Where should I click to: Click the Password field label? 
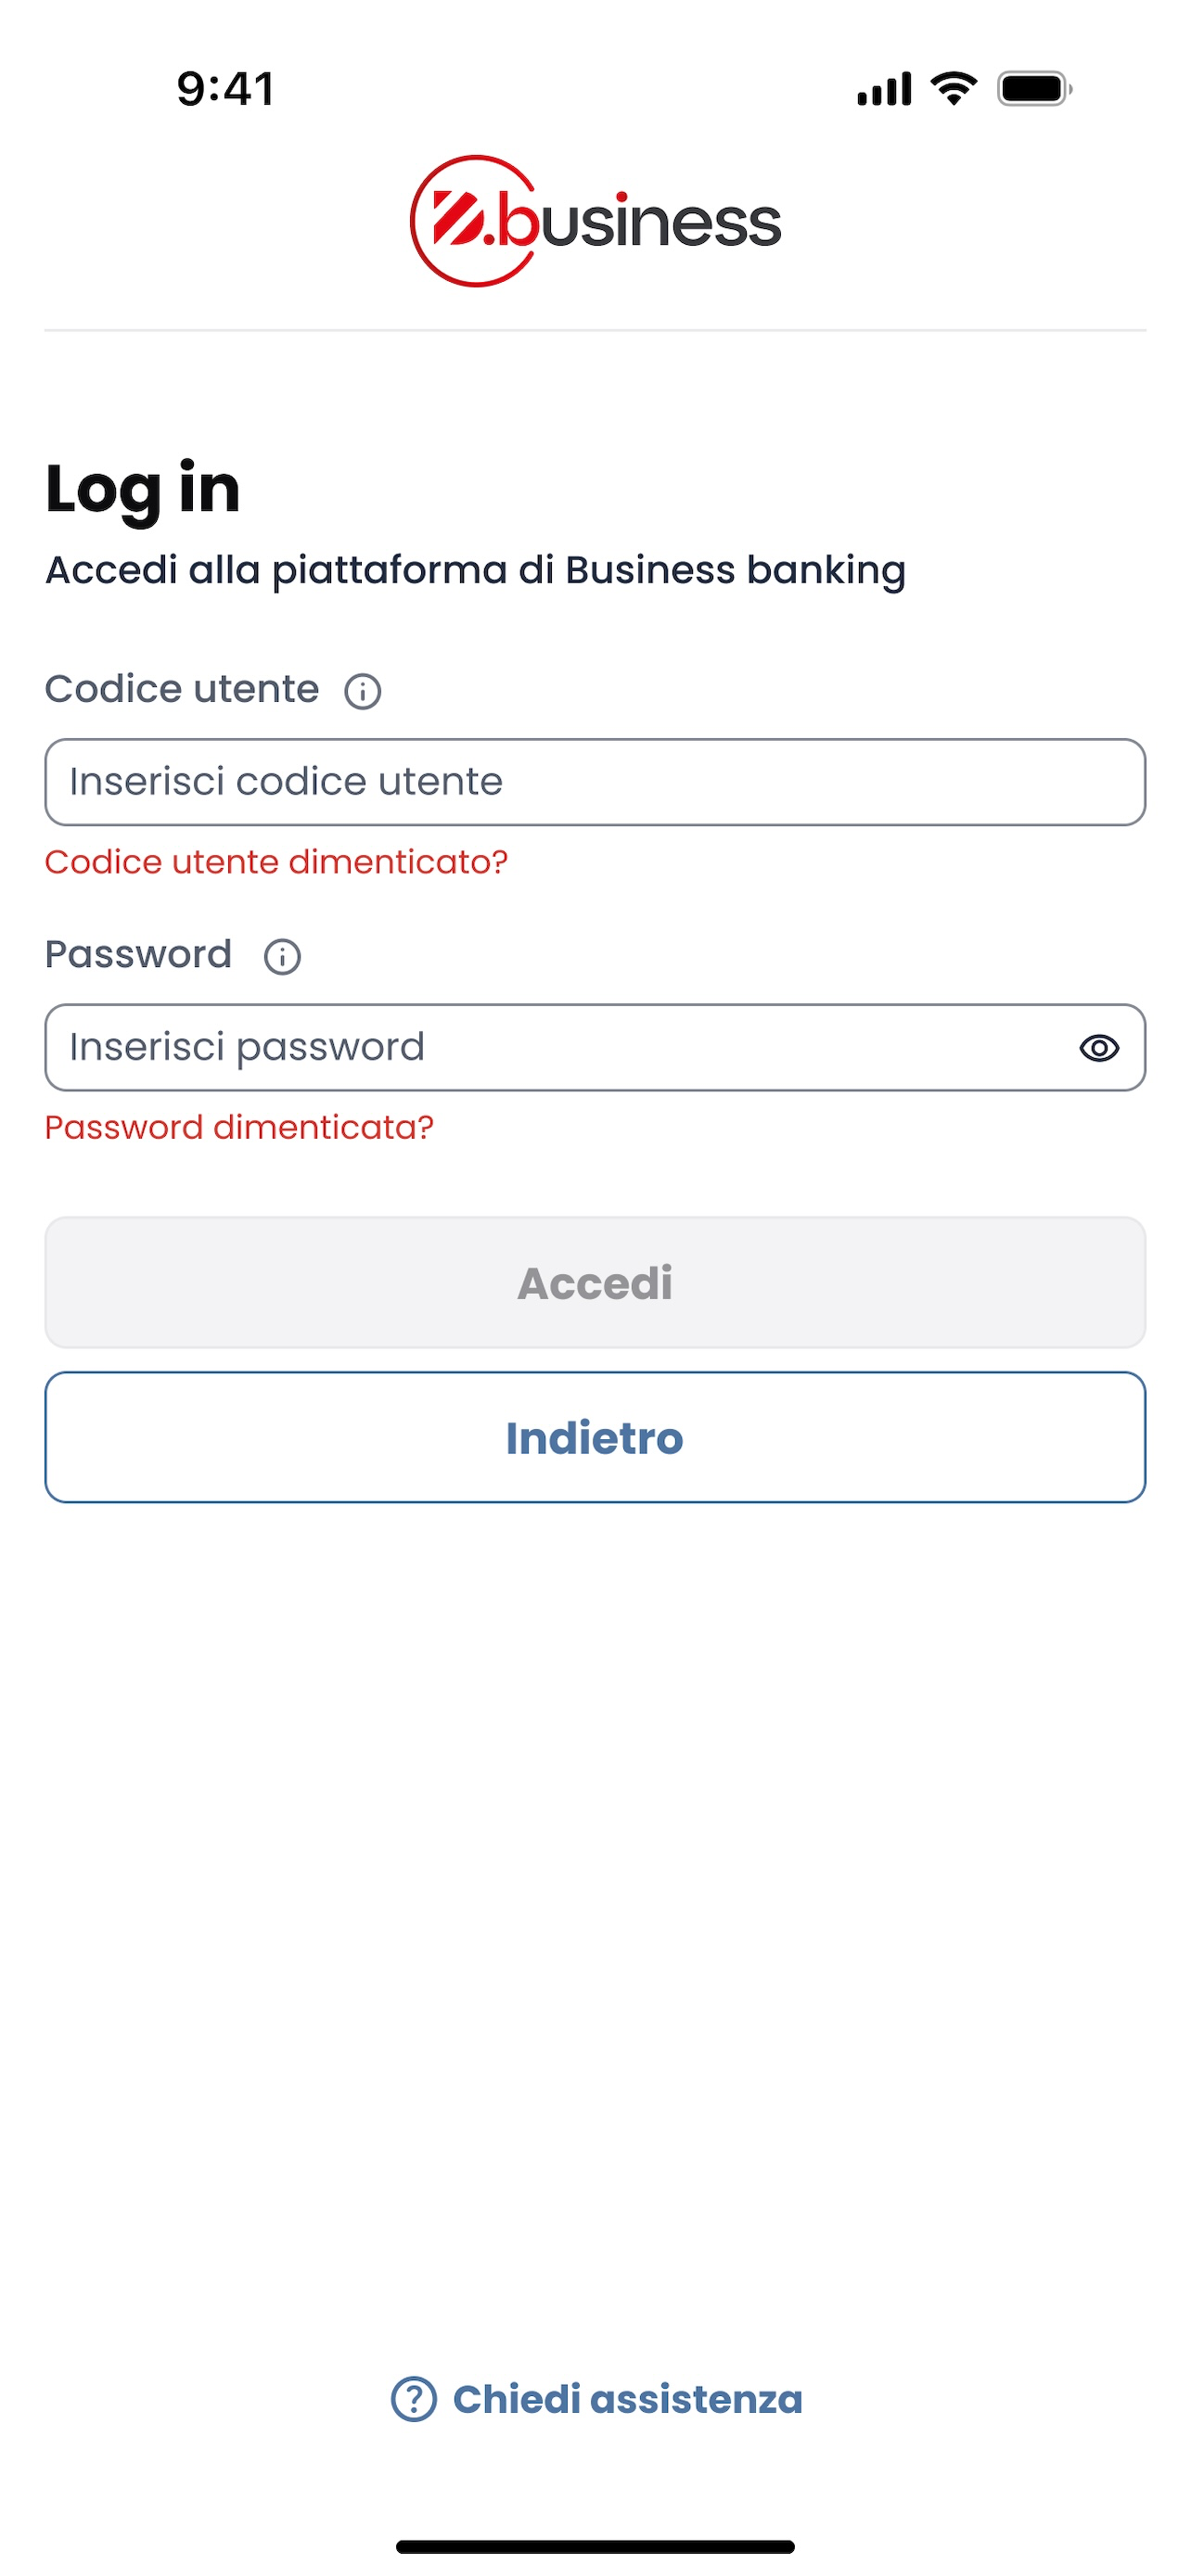click(x=139, y=955)
